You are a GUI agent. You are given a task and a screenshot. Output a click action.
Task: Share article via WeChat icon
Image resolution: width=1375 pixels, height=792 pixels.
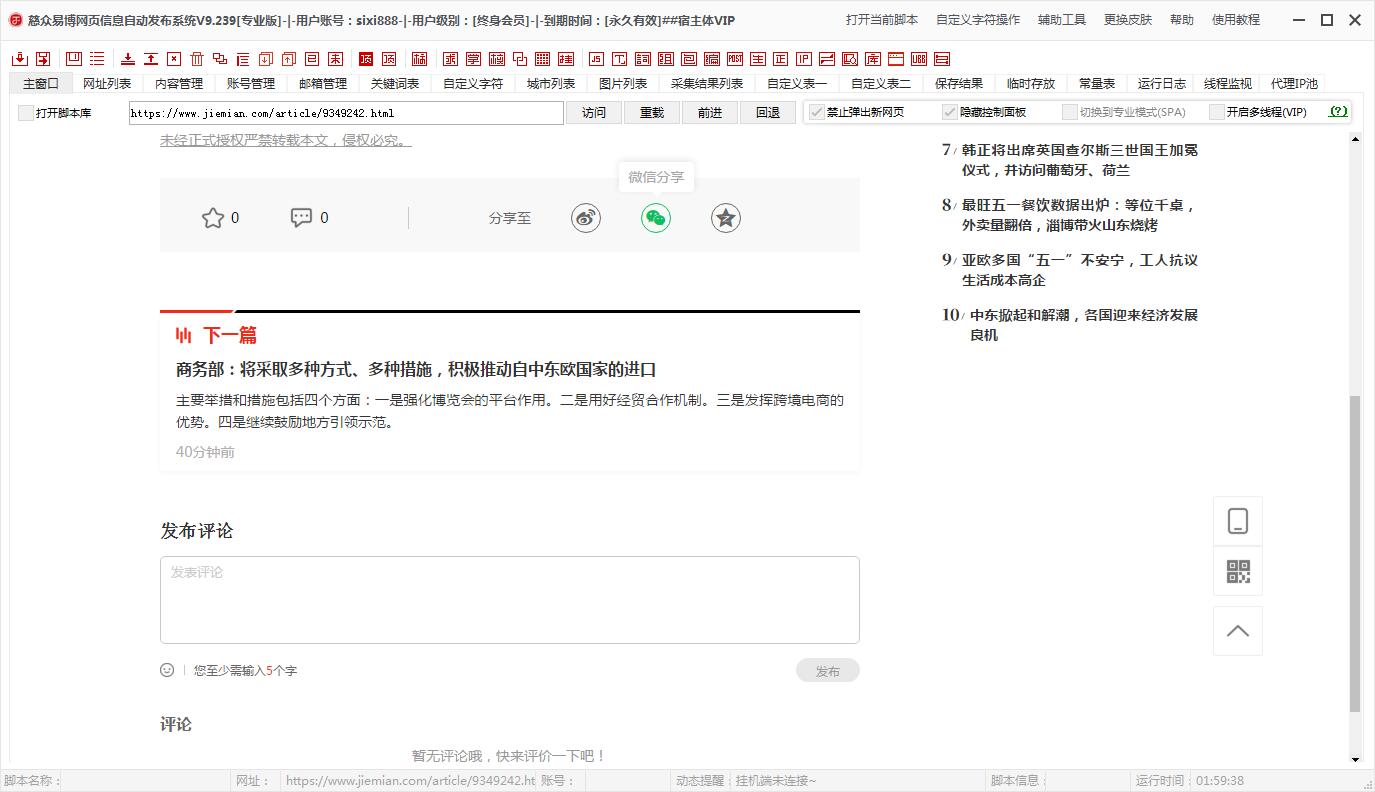pos(656,217)
